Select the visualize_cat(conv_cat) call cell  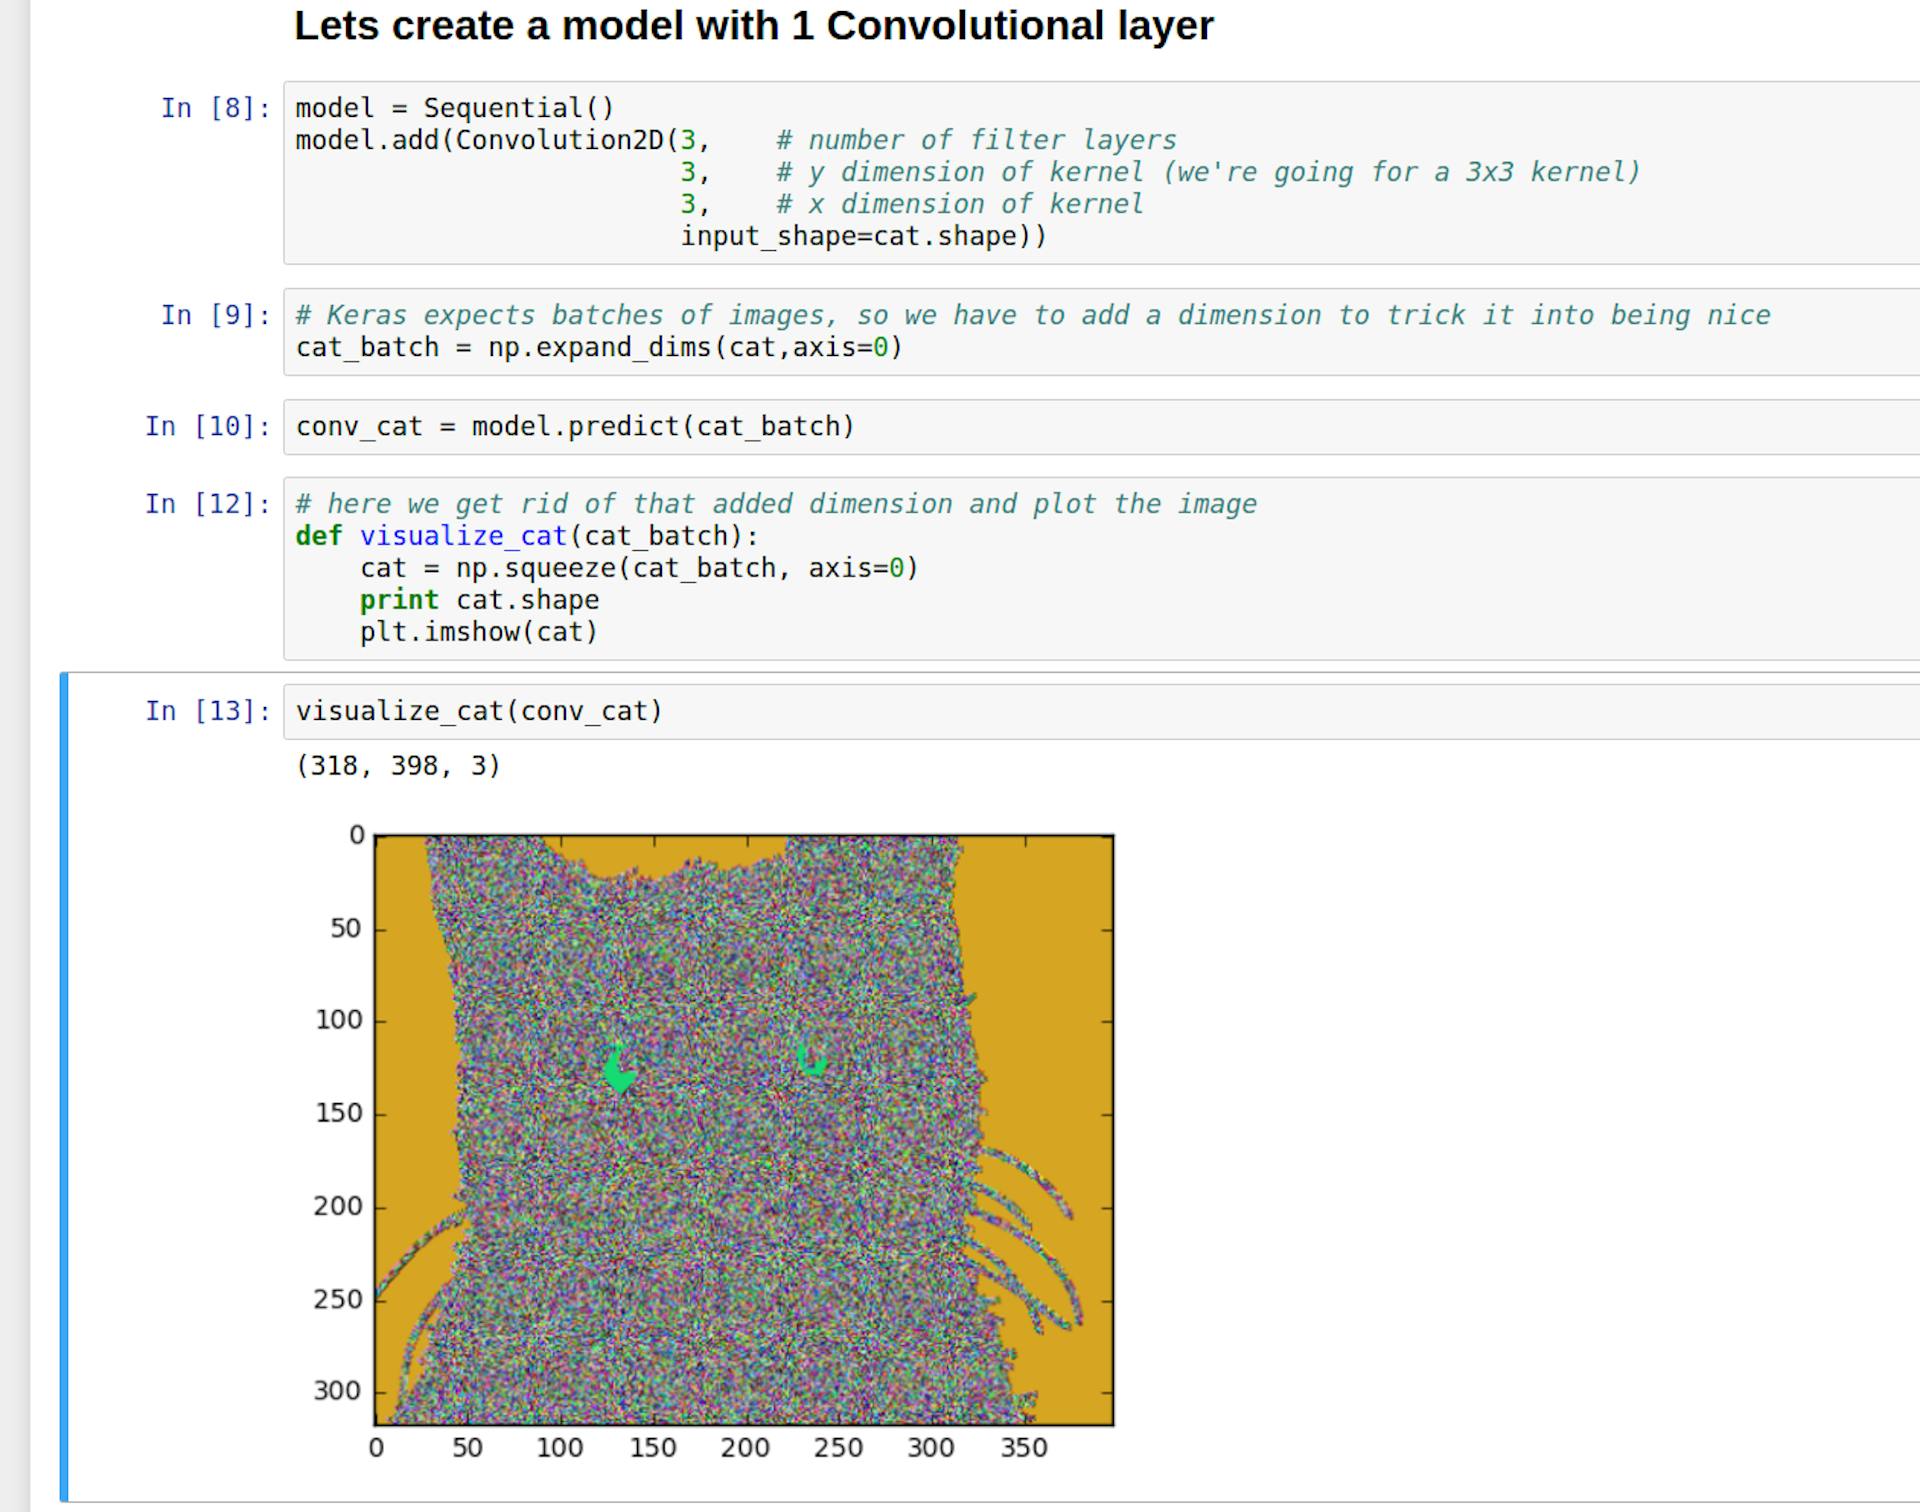[x=478, y=710]
